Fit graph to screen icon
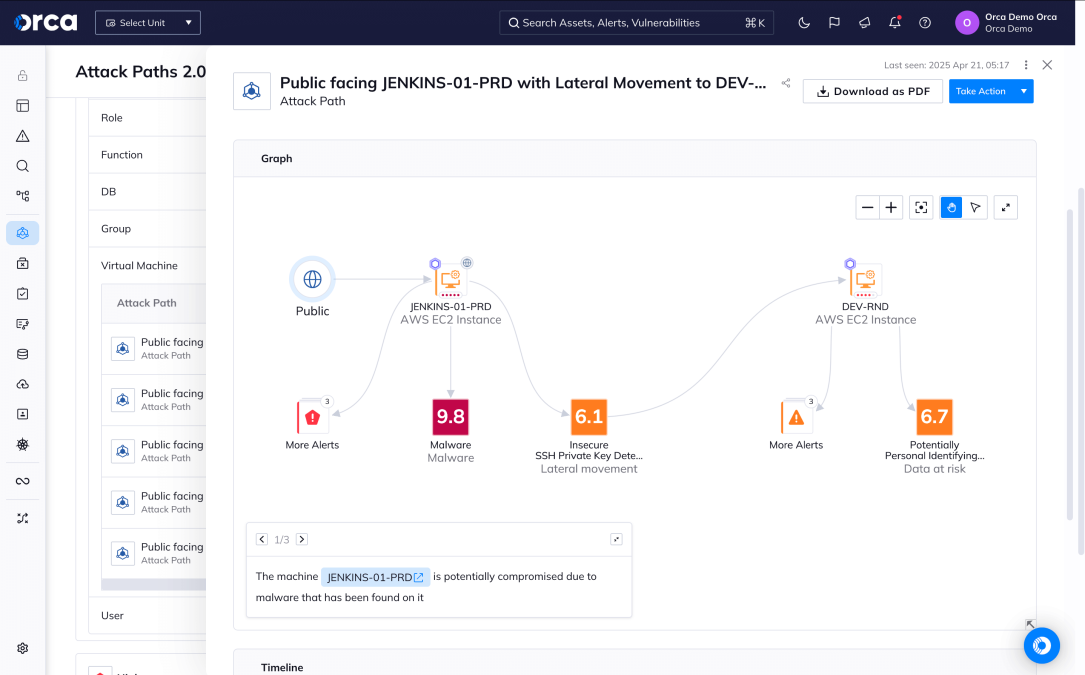Image resolution: width=1085 pixels, height=675 pixels. coord(921,208)
